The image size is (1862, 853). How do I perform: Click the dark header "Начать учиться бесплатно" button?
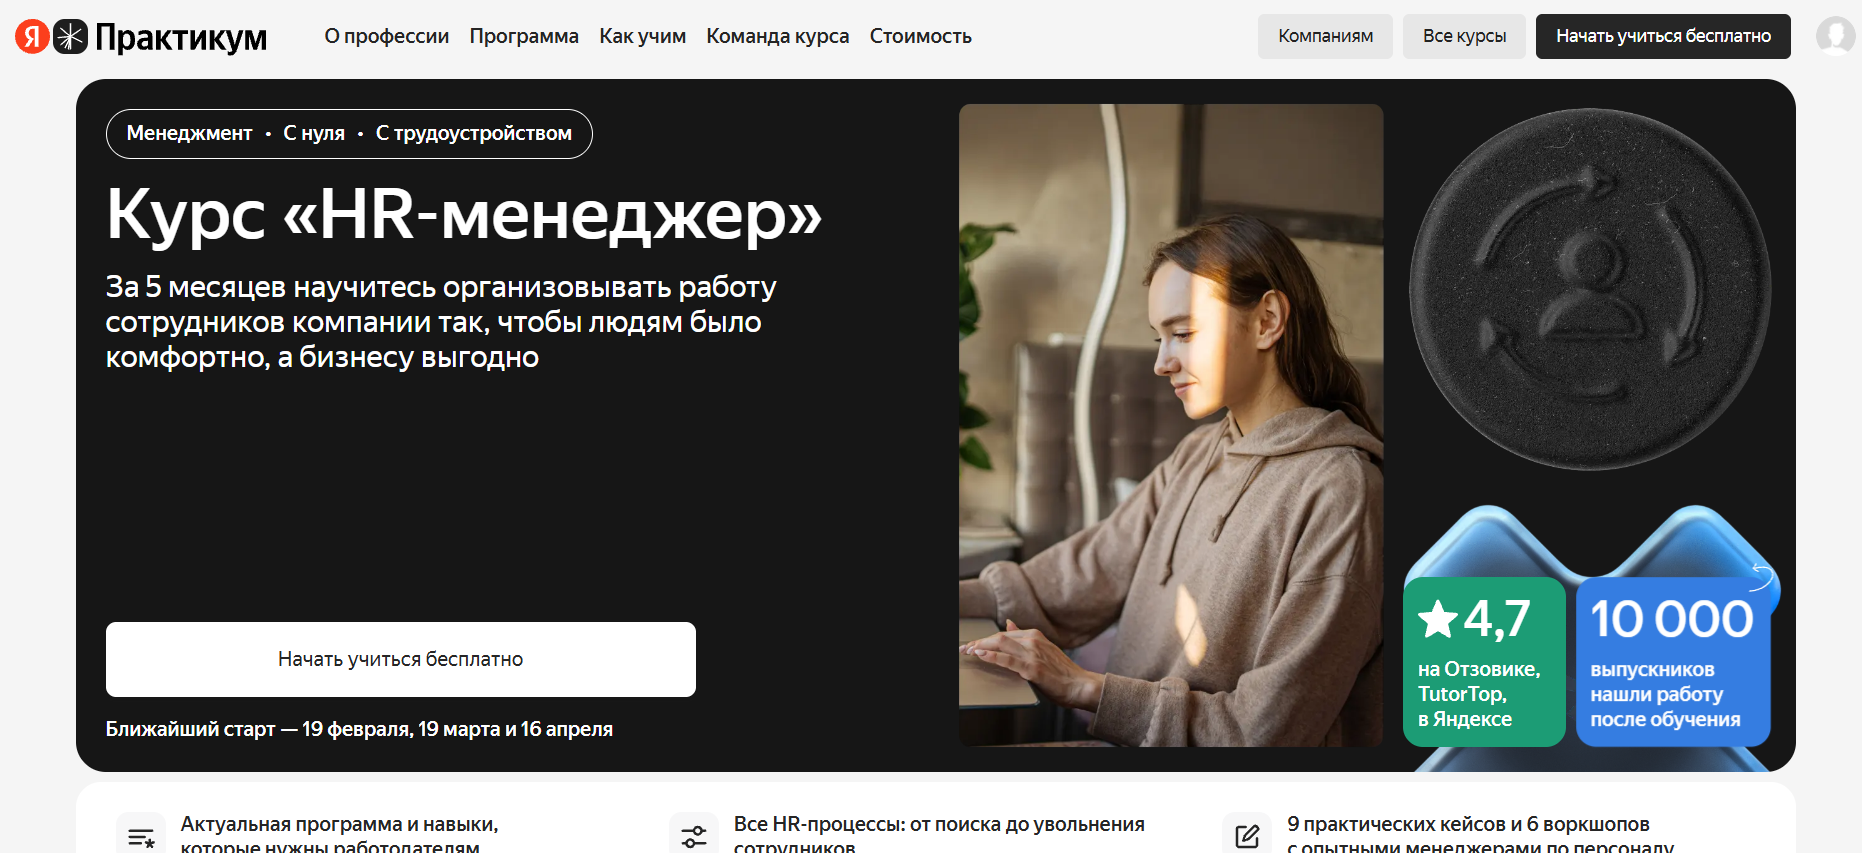(1663, 36)
